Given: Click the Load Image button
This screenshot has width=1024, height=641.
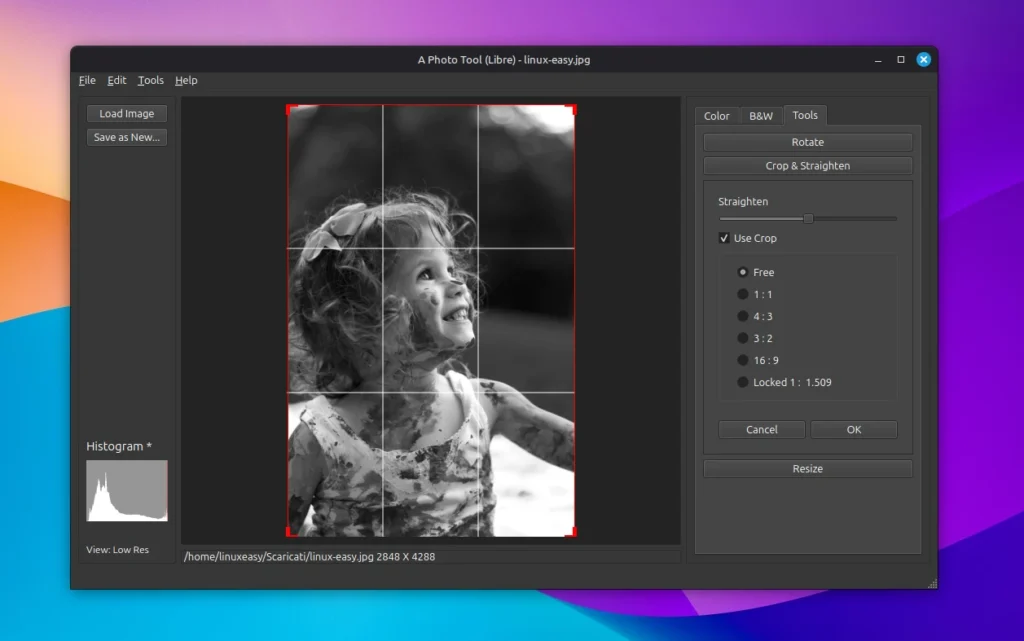Looking at the screenshot, I should (125, 113).
